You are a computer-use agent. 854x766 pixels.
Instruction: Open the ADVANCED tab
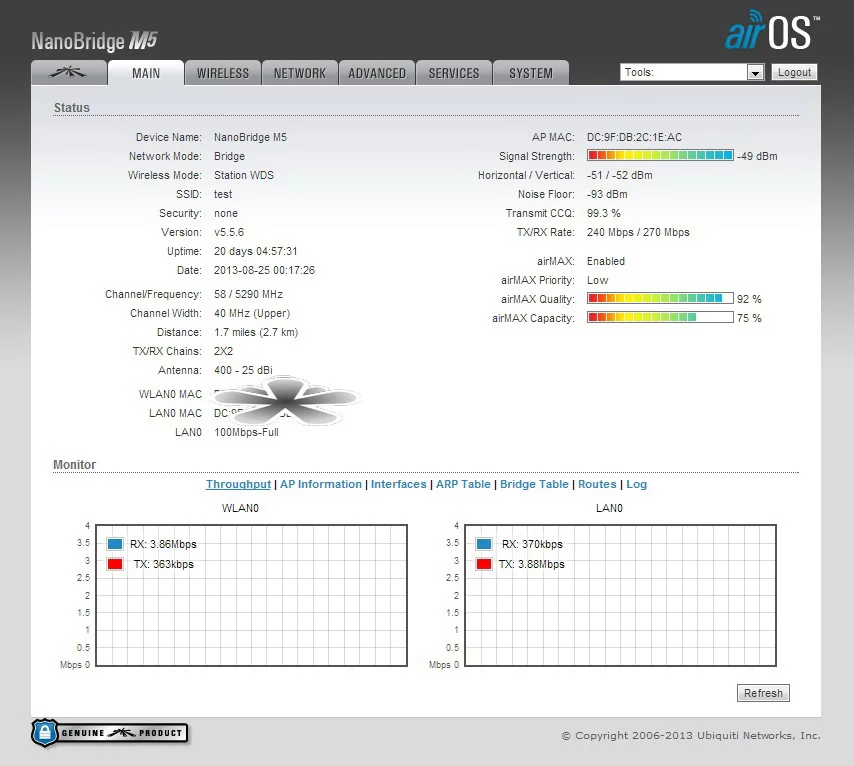(x=377, y=73)
